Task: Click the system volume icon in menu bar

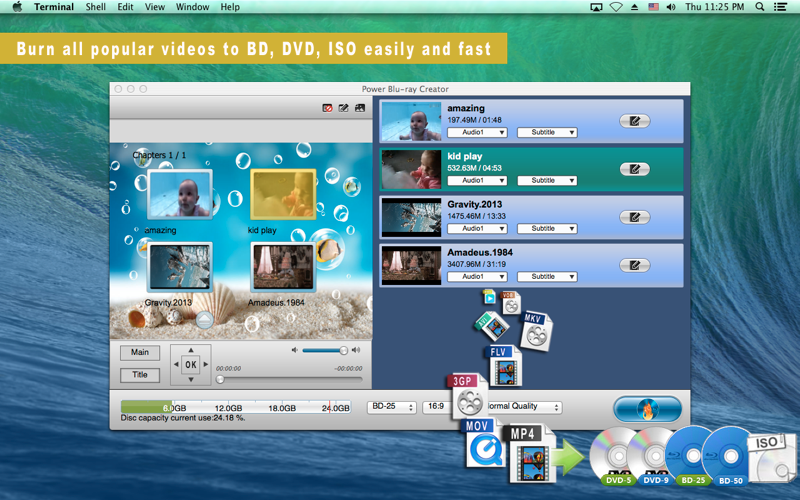Action: (671, 7)
